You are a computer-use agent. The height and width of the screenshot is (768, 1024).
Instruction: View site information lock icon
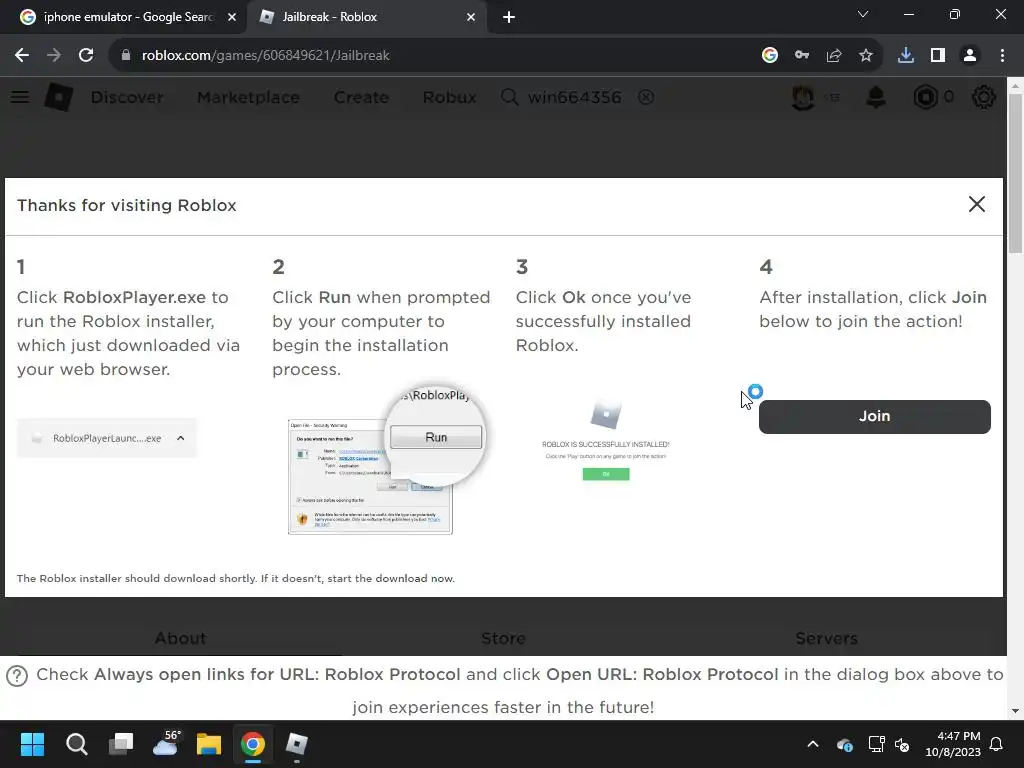pyautogui.click(x=126, y=56)
